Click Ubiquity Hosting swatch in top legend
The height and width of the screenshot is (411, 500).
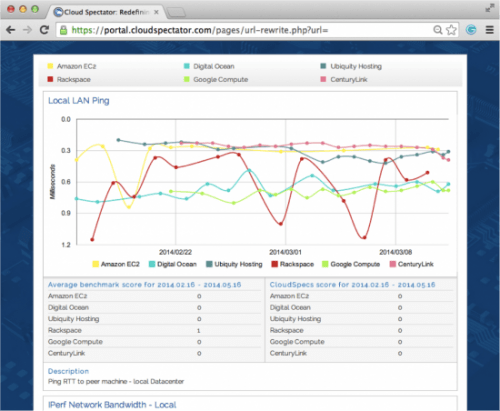coord(323,66)
